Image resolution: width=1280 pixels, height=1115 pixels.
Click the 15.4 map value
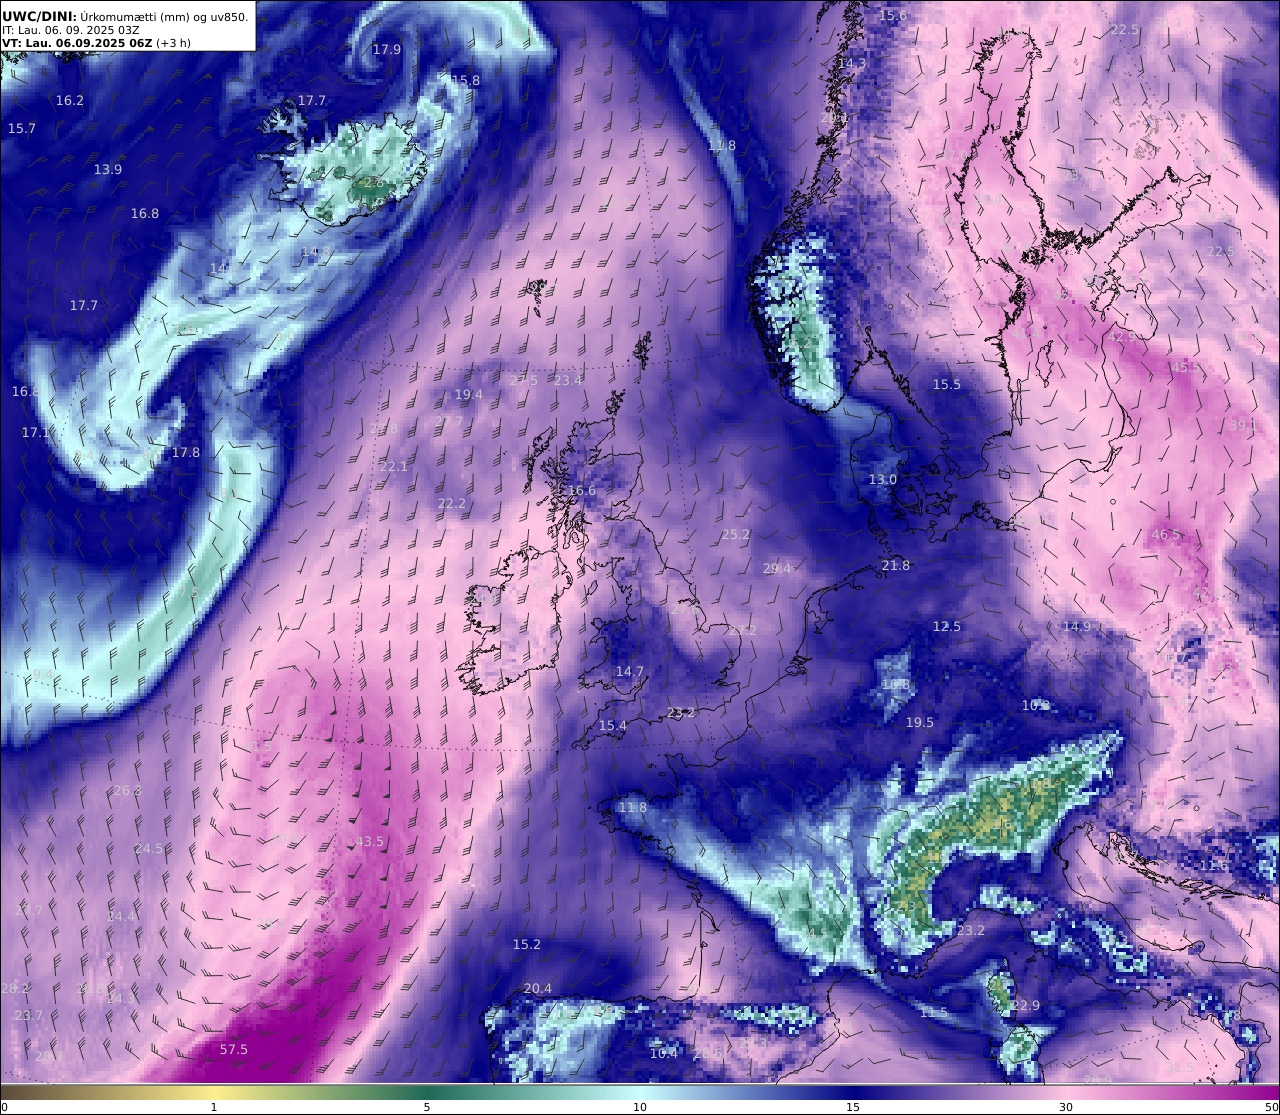coord(612,725)
